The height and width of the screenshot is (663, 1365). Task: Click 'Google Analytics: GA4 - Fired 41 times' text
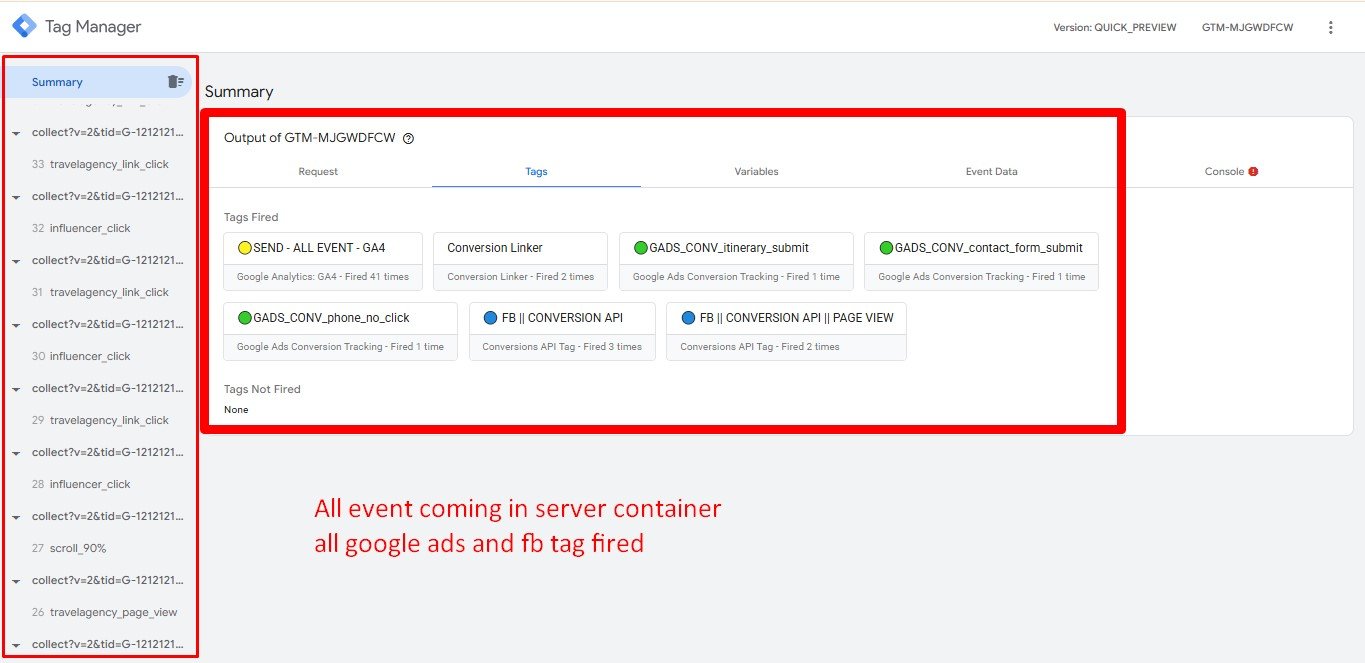click(x=323, y=277)
